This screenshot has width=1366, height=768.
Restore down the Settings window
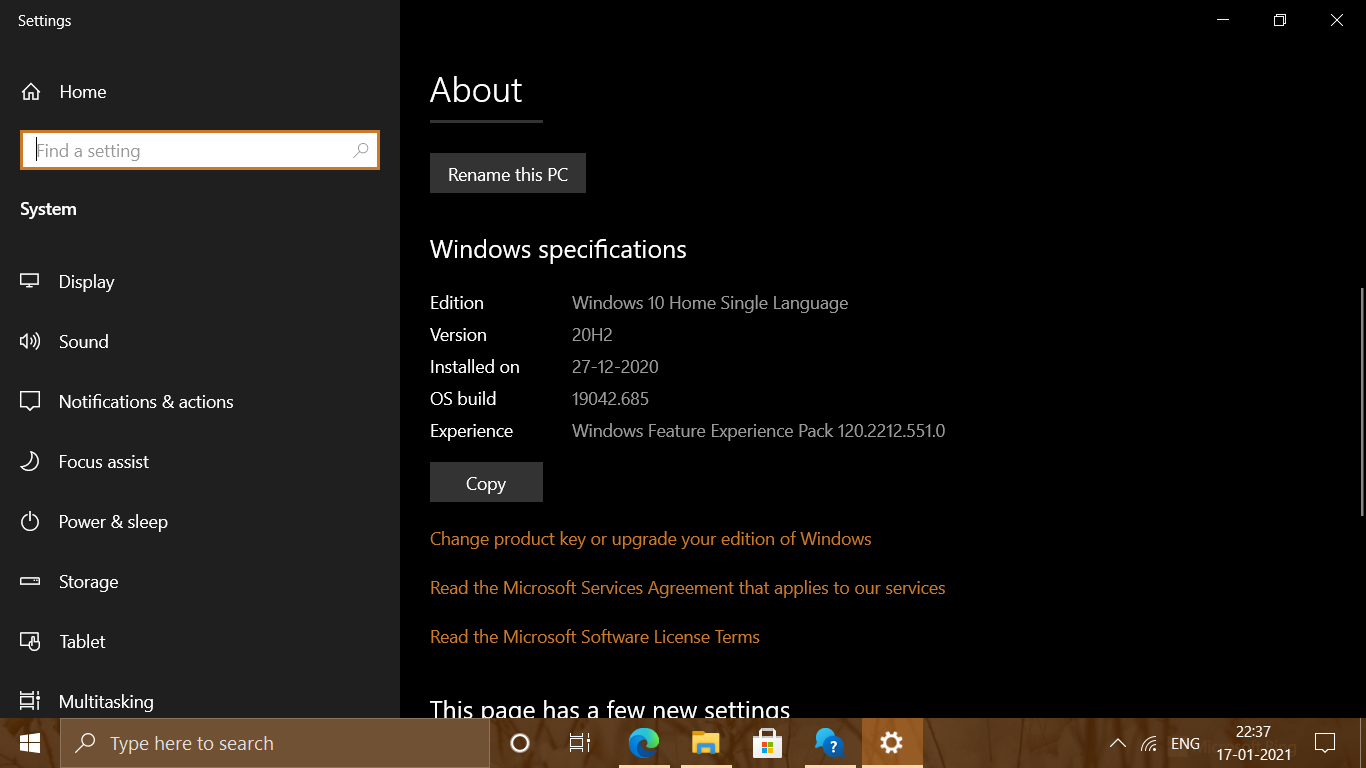click(x=1280, y=20)
